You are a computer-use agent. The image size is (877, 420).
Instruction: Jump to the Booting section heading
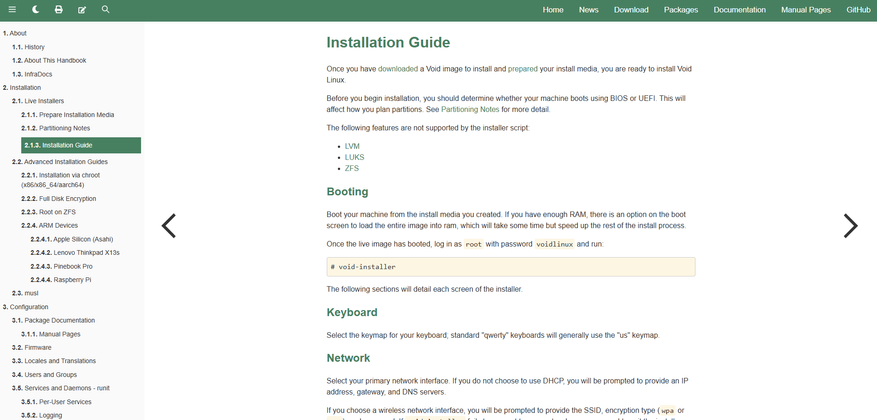348,191
